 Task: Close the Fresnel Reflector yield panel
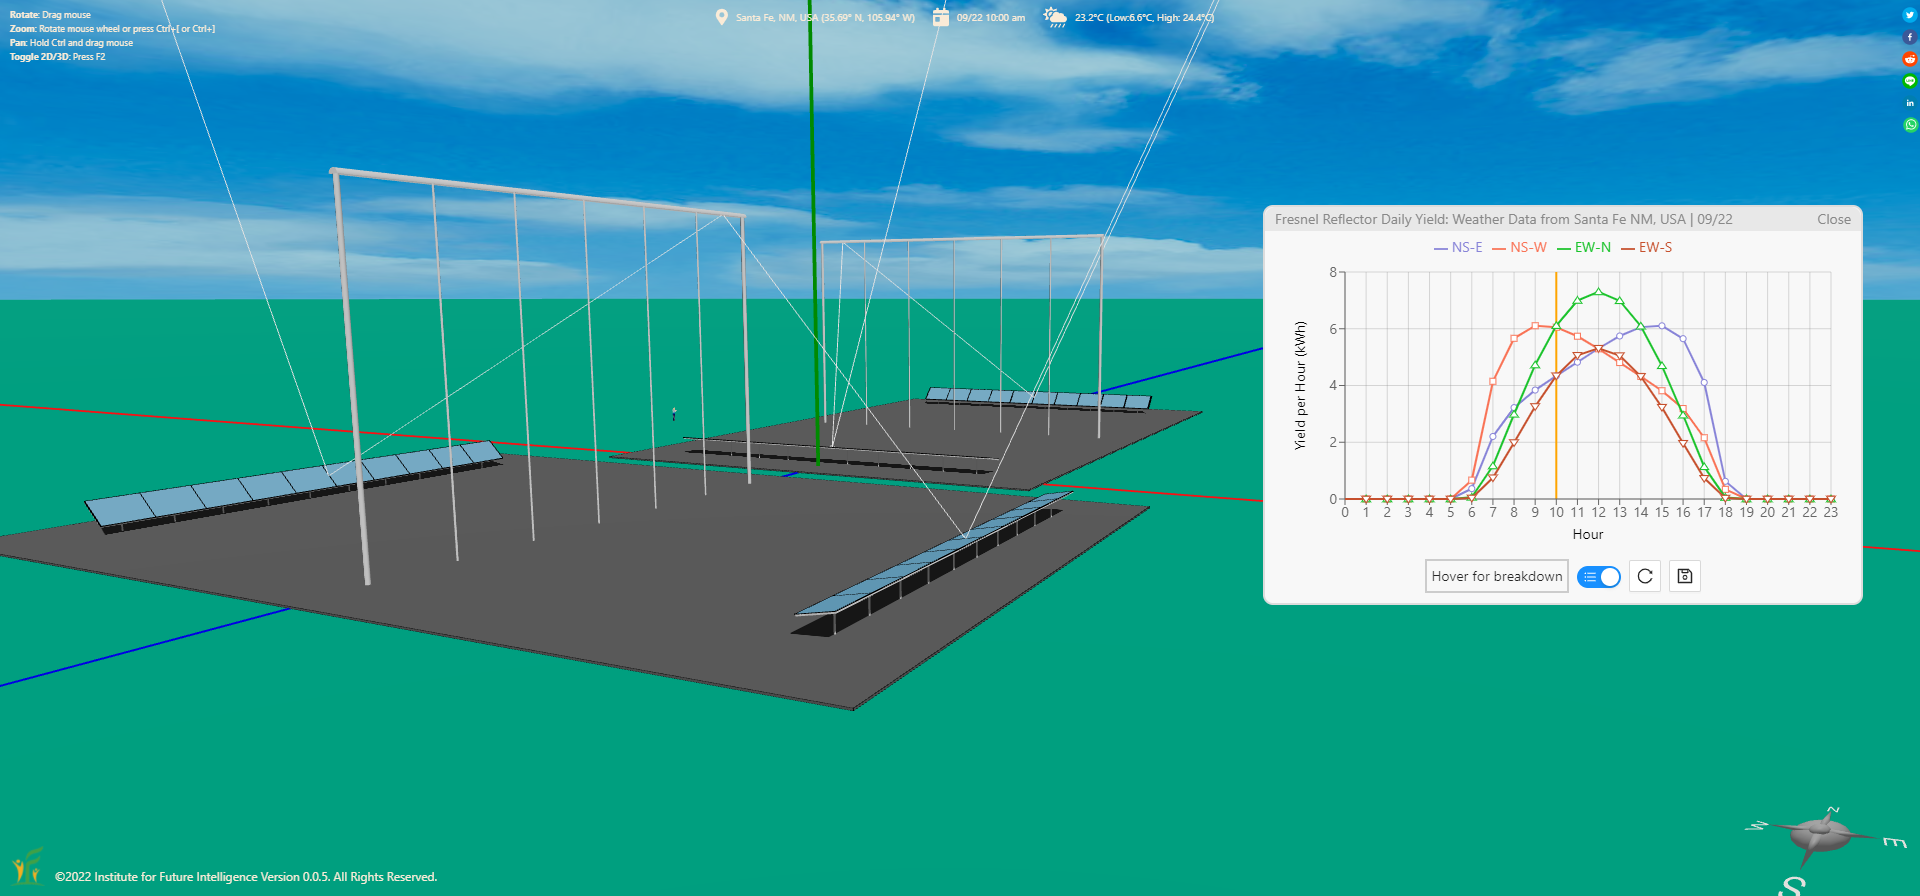click(1833, 219)
